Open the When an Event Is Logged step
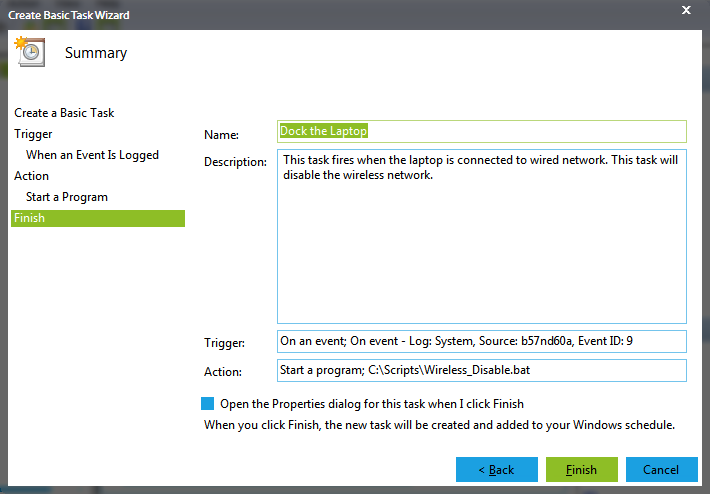 coord(92,155)
